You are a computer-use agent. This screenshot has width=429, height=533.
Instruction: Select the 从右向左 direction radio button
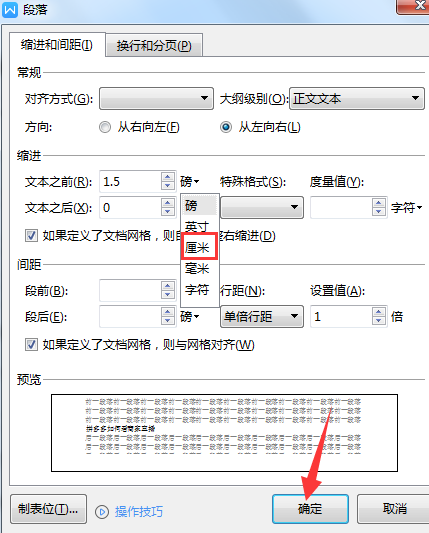(x=105, y=127)
